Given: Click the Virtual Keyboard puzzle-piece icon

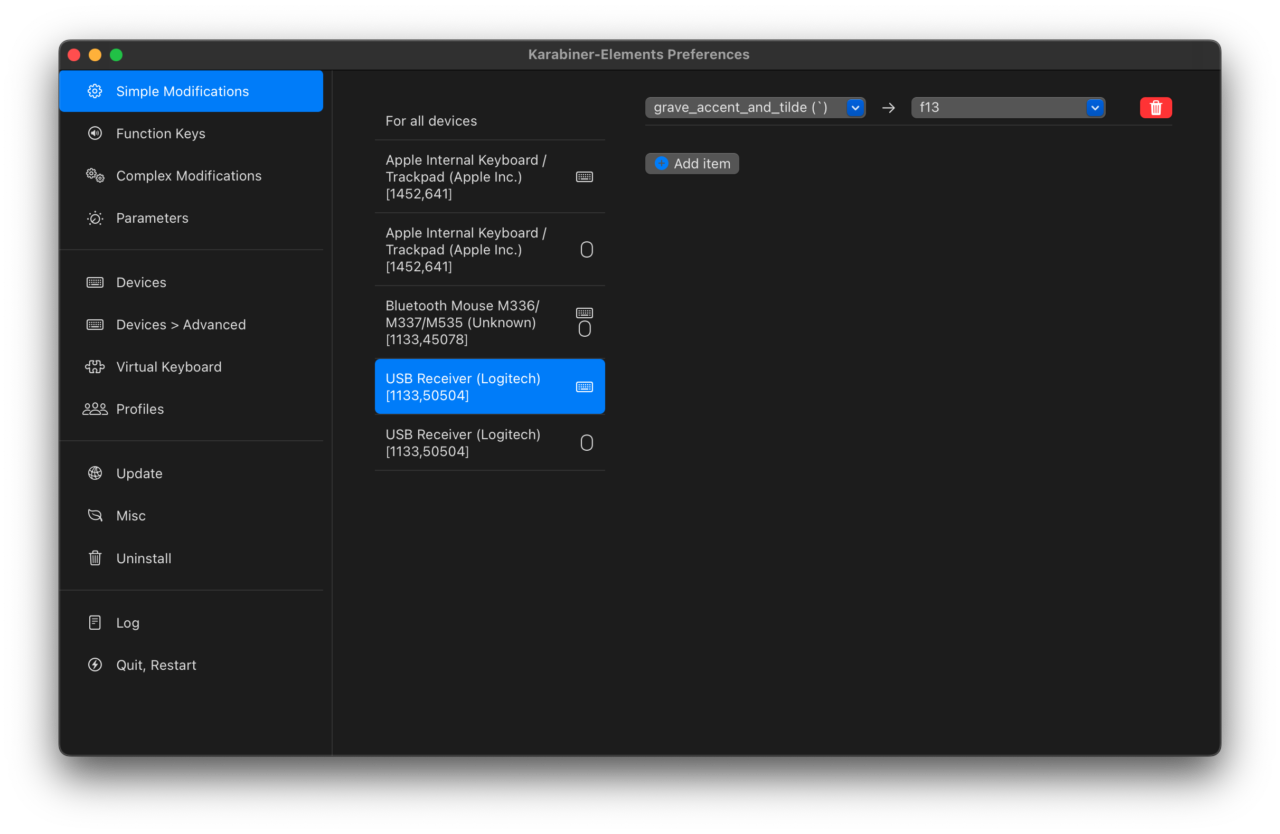Looking at the screenshot, I should [95, 367].
